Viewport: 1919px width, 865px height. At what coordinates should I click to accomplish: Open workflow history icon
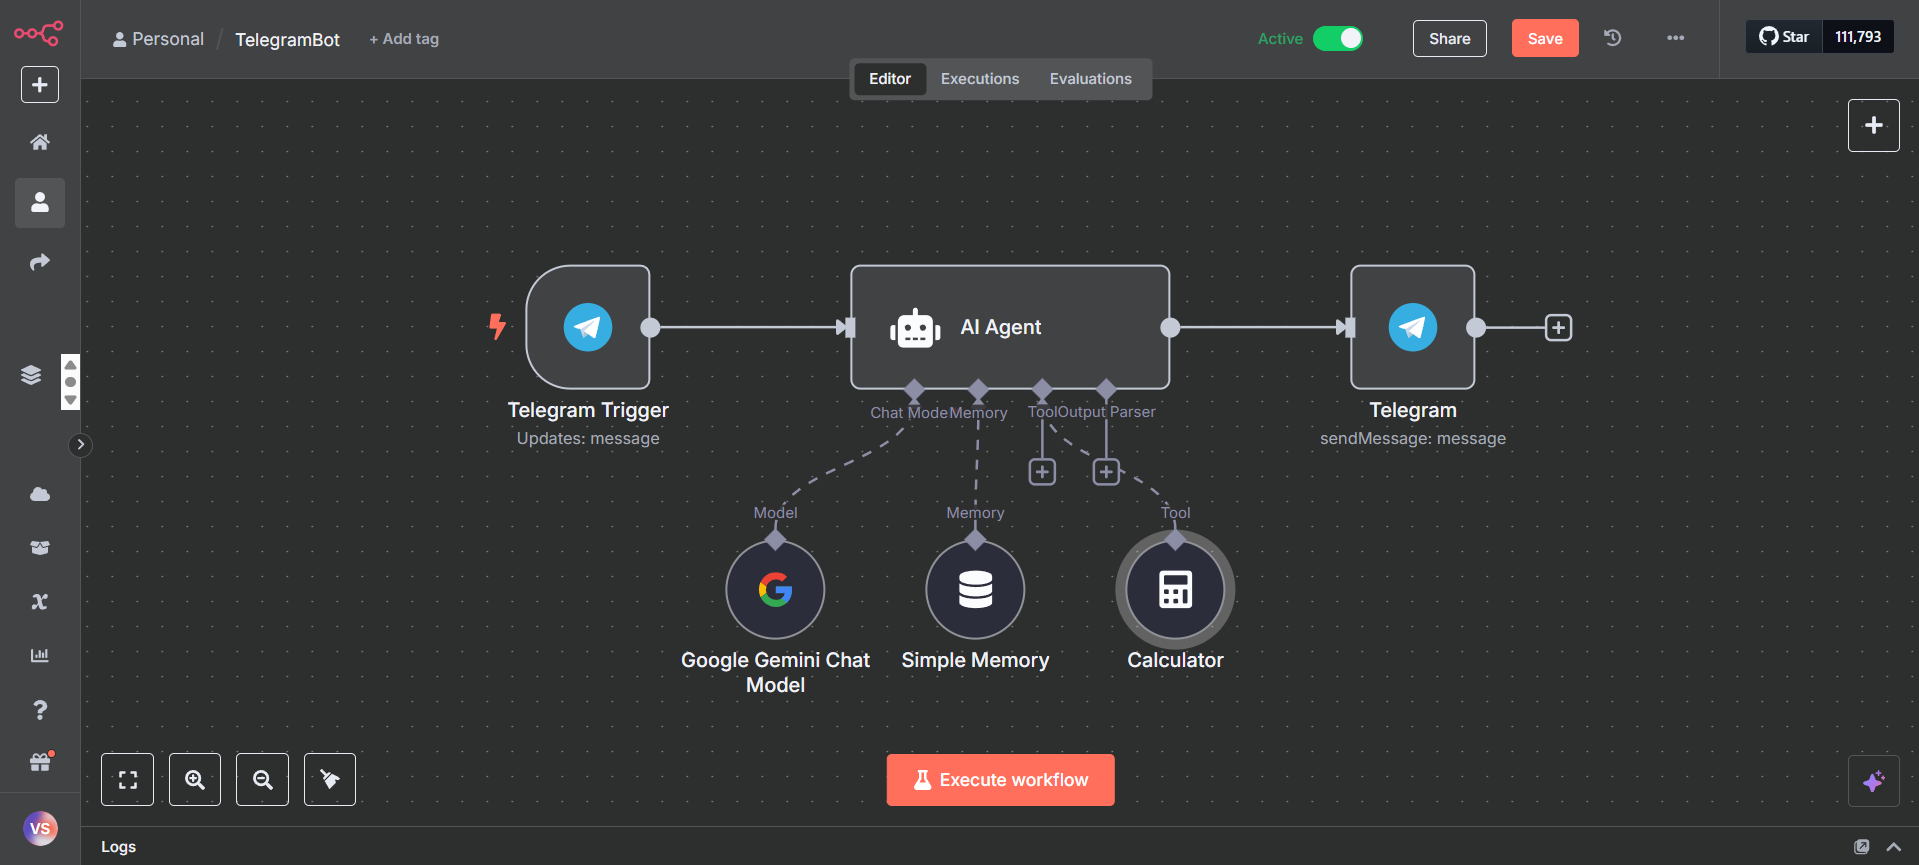(1613, 38)
